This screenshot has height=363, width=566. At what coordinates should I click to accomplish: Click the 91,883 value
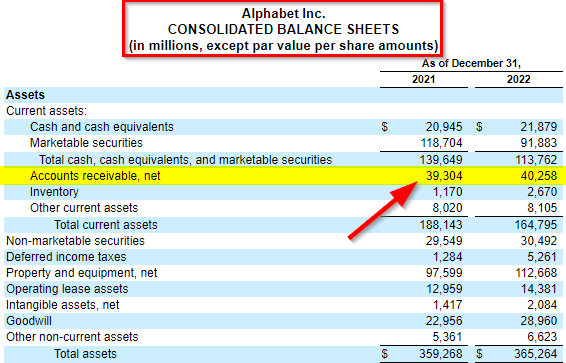click(x=539, y=143)
